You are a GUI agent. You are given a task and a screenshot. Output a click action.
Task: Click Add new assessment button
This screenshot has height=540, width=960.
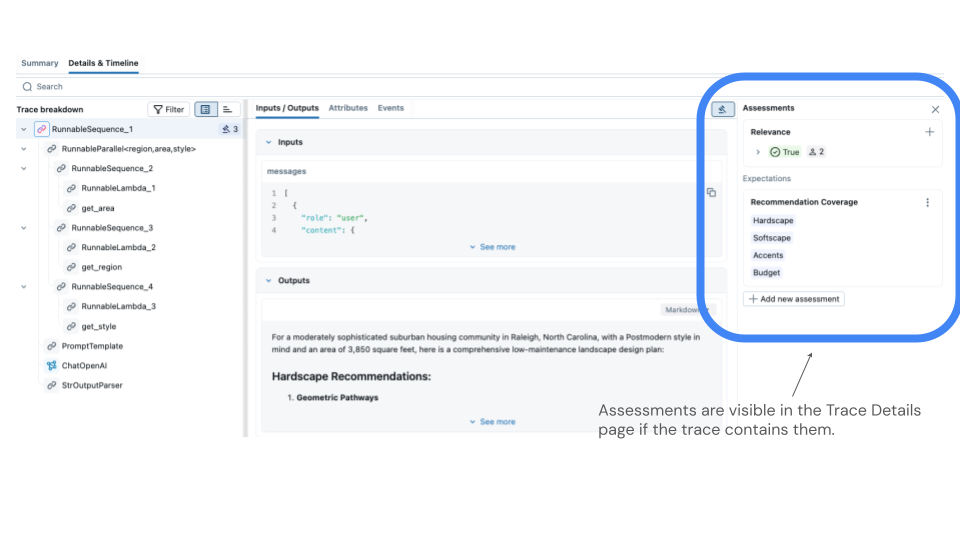[794, 299]
